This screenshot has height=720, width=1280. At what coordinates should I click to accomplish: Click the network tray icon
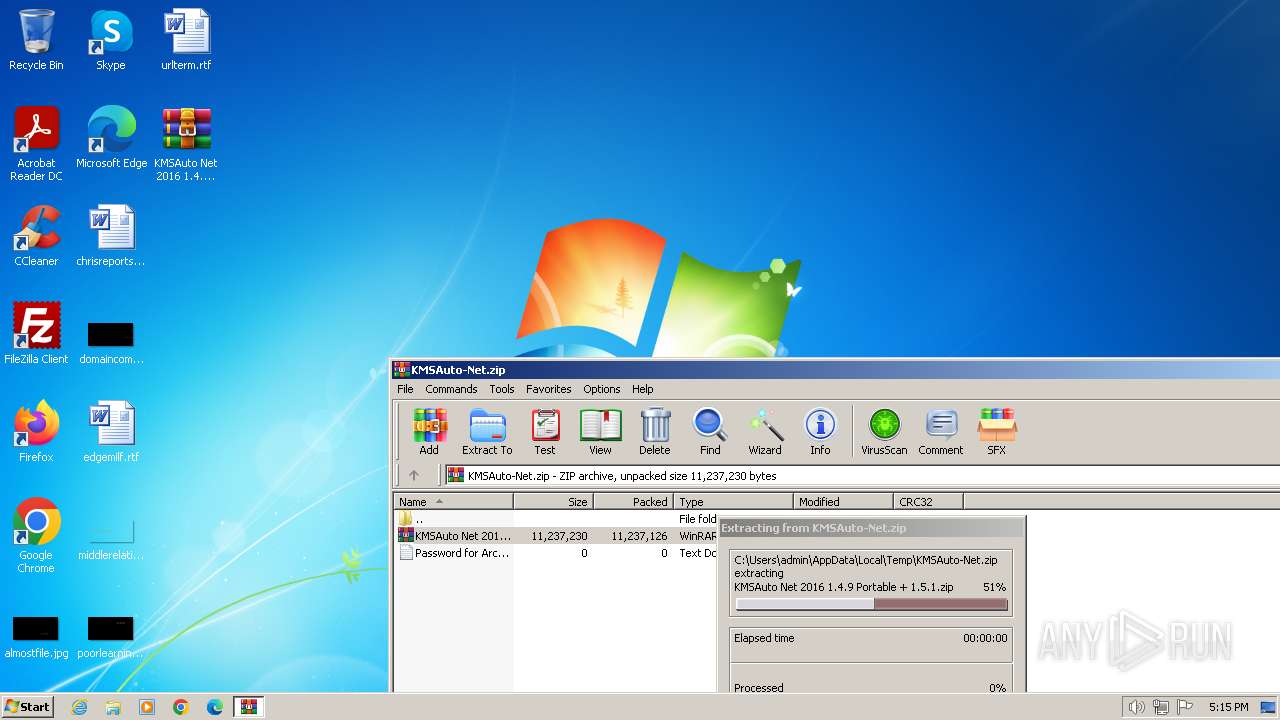point(1161,707)
